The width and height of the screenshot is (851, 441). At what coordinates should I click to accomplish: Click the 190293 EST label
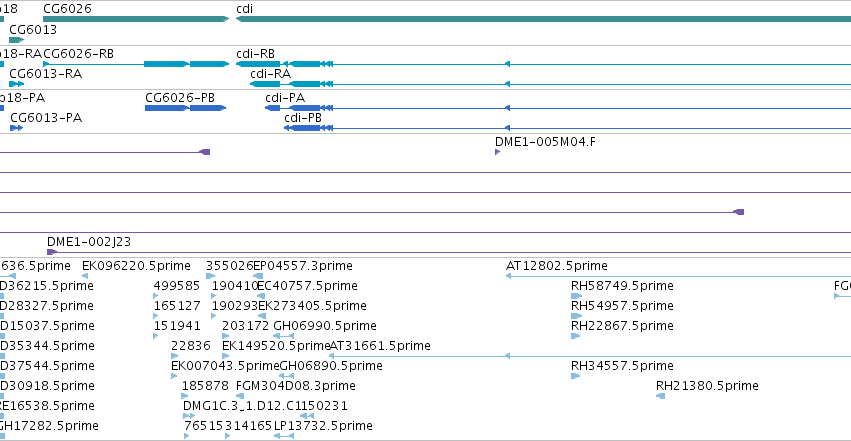click(234, 306)
